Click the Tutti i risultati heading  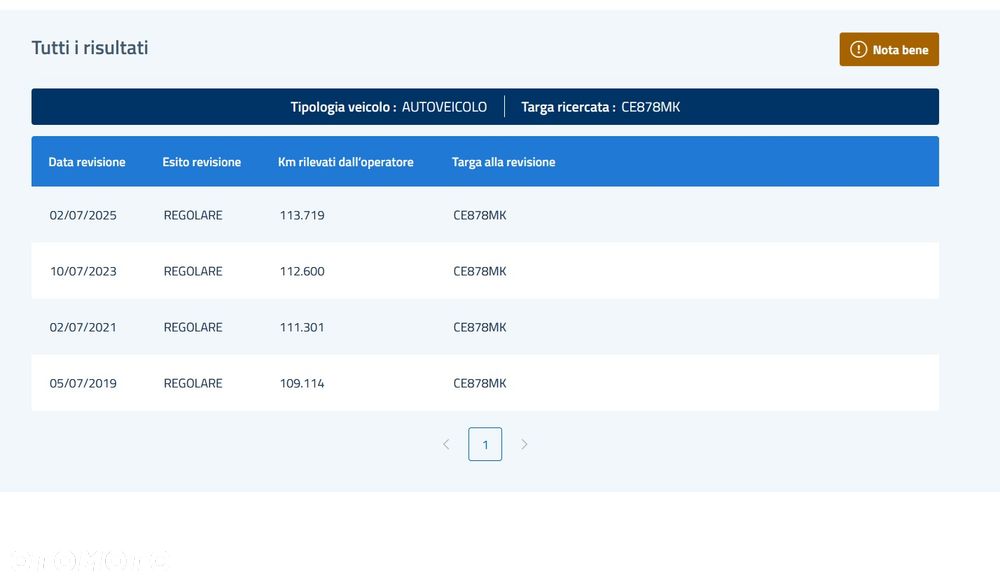(90, 48)
